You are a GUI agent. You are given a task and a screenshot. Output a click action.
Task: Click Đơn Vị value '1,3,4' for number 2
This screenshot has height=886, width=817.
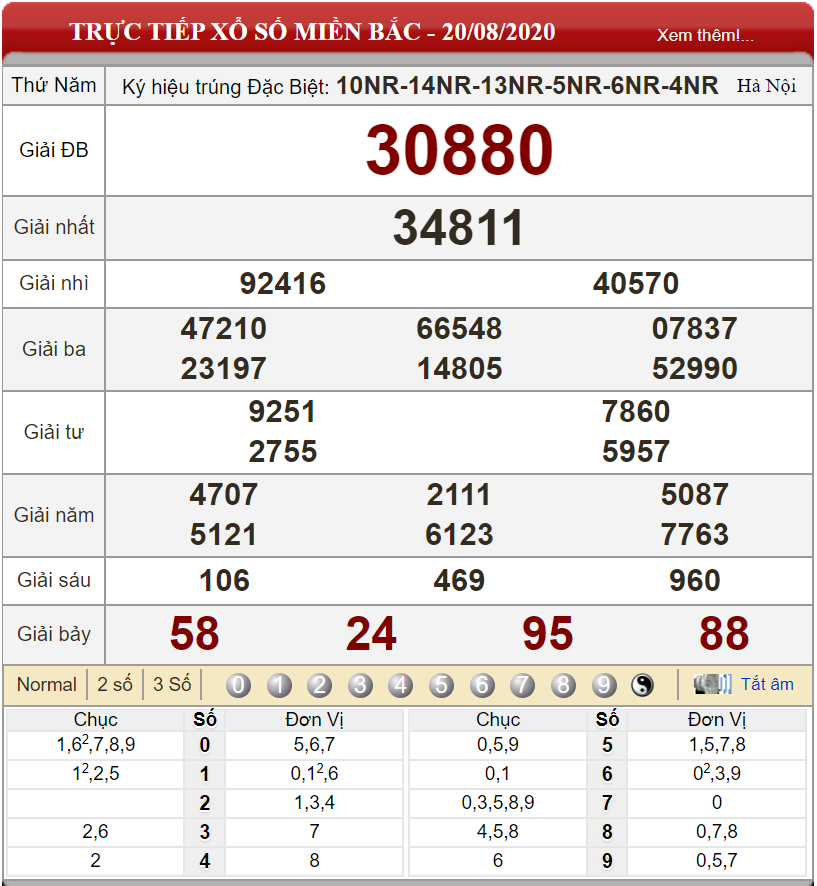point(314,802)
